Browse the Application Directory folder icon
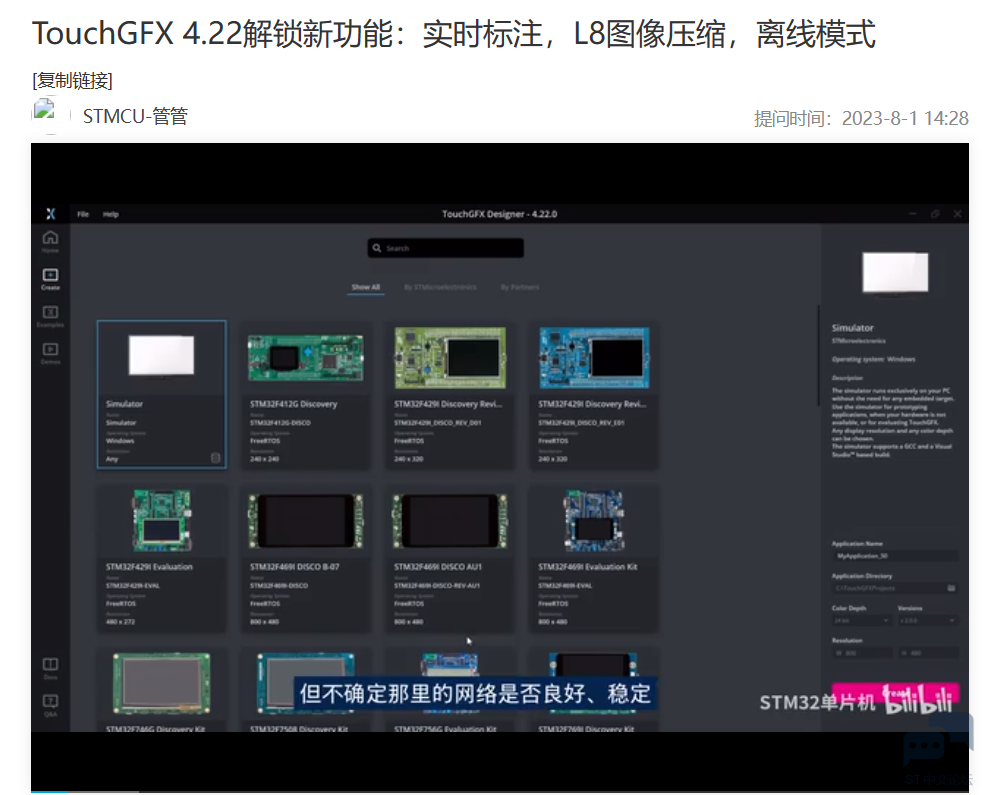Viewport: 982px width, 795px height. tap(951, 588)
